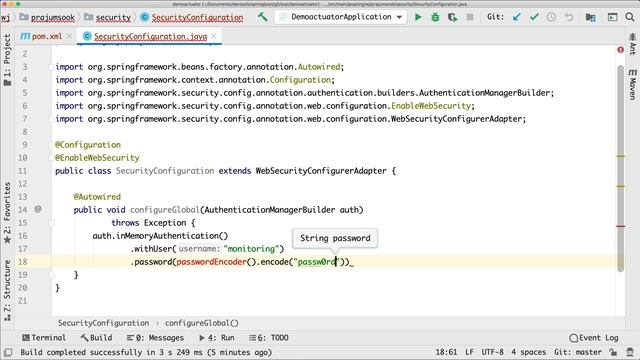Click the gutter icon on line 14

(x=38, y=209)
